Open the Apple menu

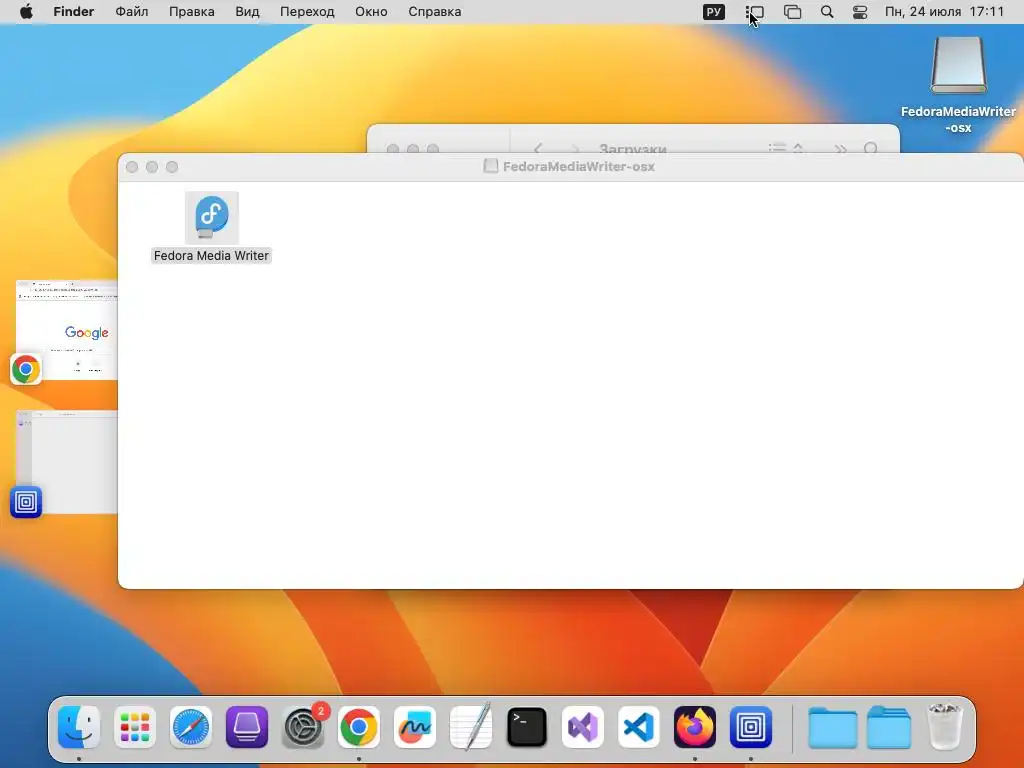point(26,12)
